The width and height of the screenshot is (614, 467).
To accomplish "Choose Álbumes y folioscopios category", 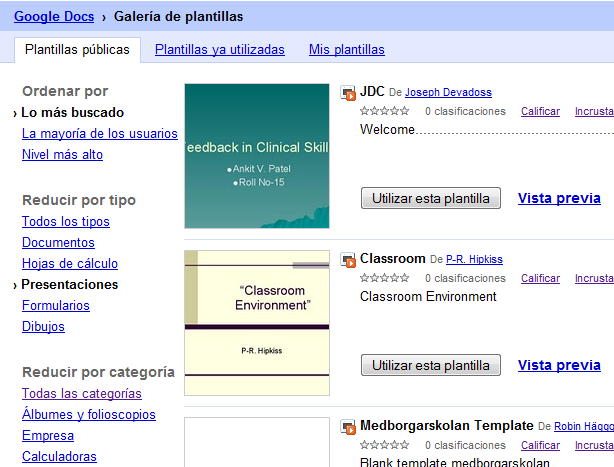I will [x=88, y=415].
